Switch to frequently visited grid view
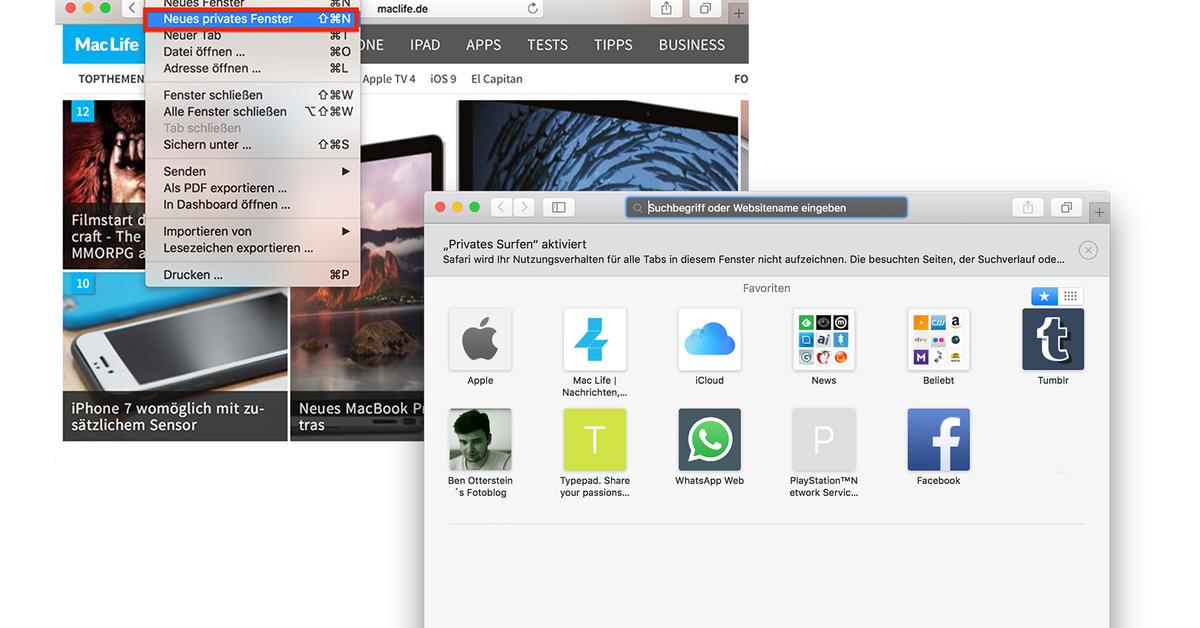The height and width of the screenshot is (628, 1200). point(1070,296)
